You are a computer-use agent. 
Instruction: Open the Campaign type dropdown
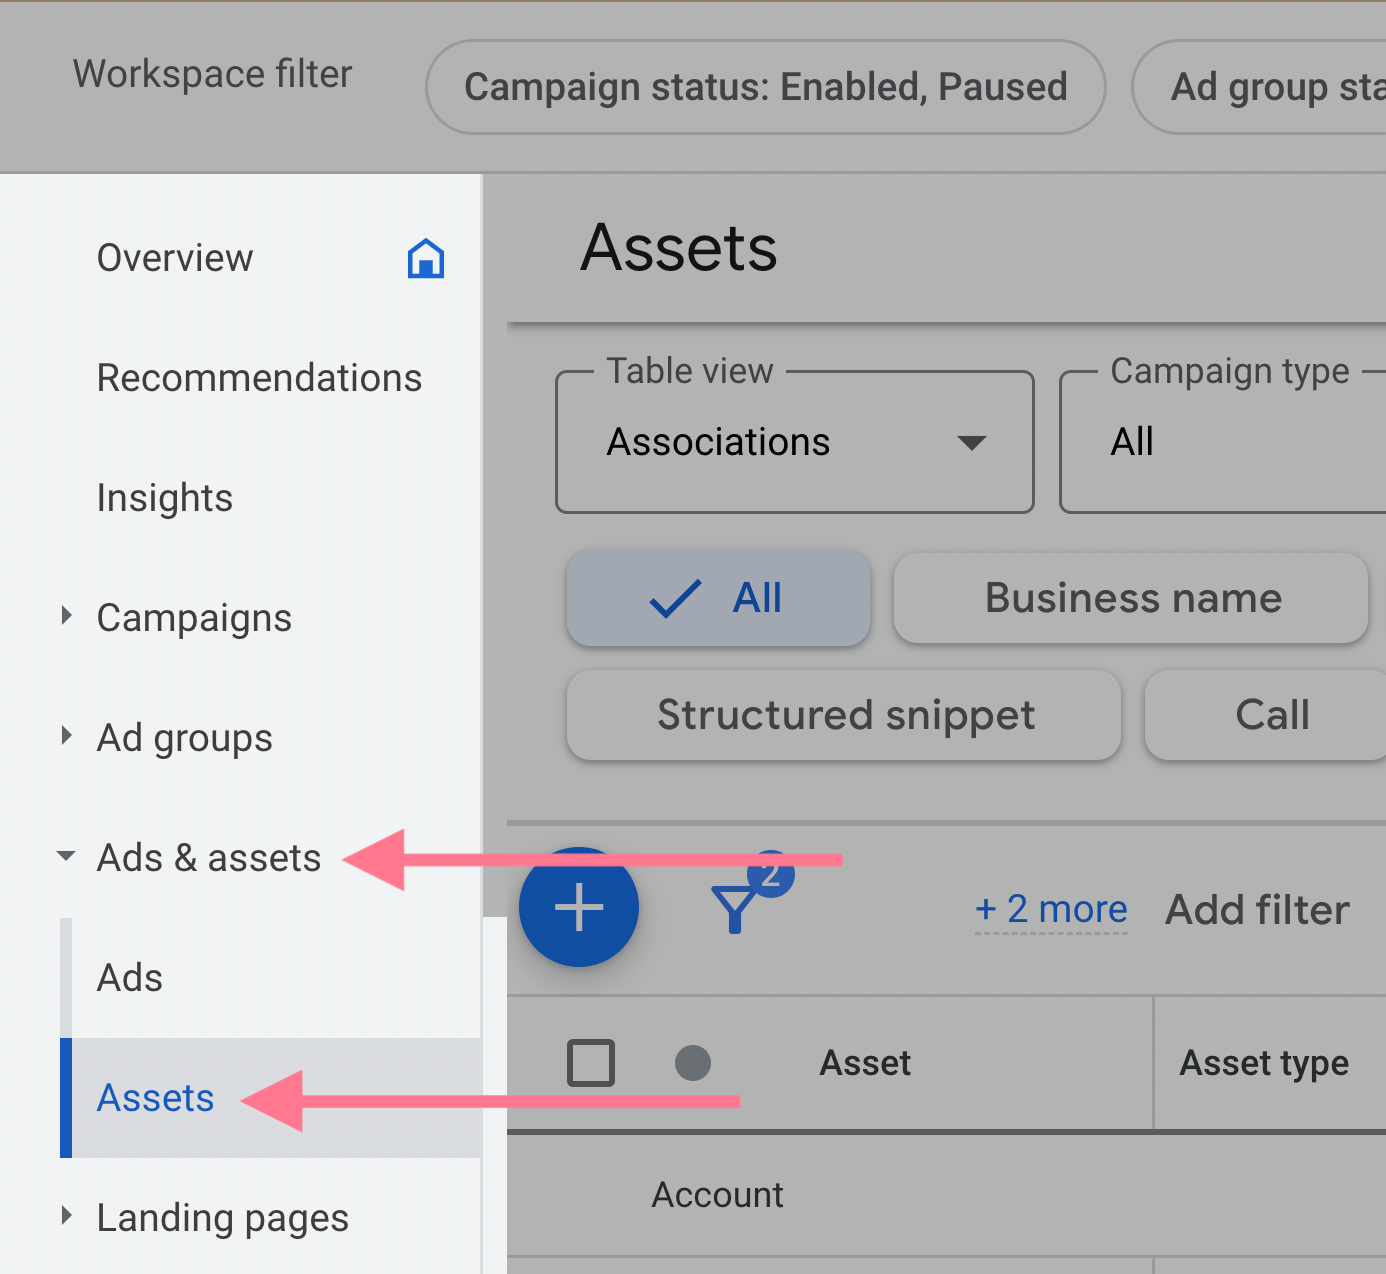tap(1220, 442)
